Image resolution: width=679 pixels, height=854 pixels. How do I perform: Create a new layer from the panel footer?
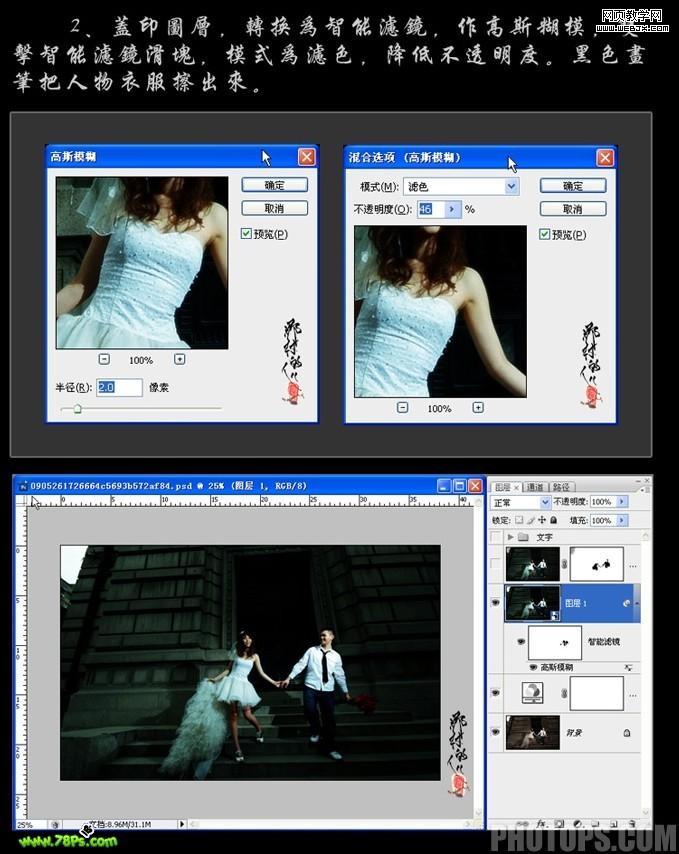point(614,824)
